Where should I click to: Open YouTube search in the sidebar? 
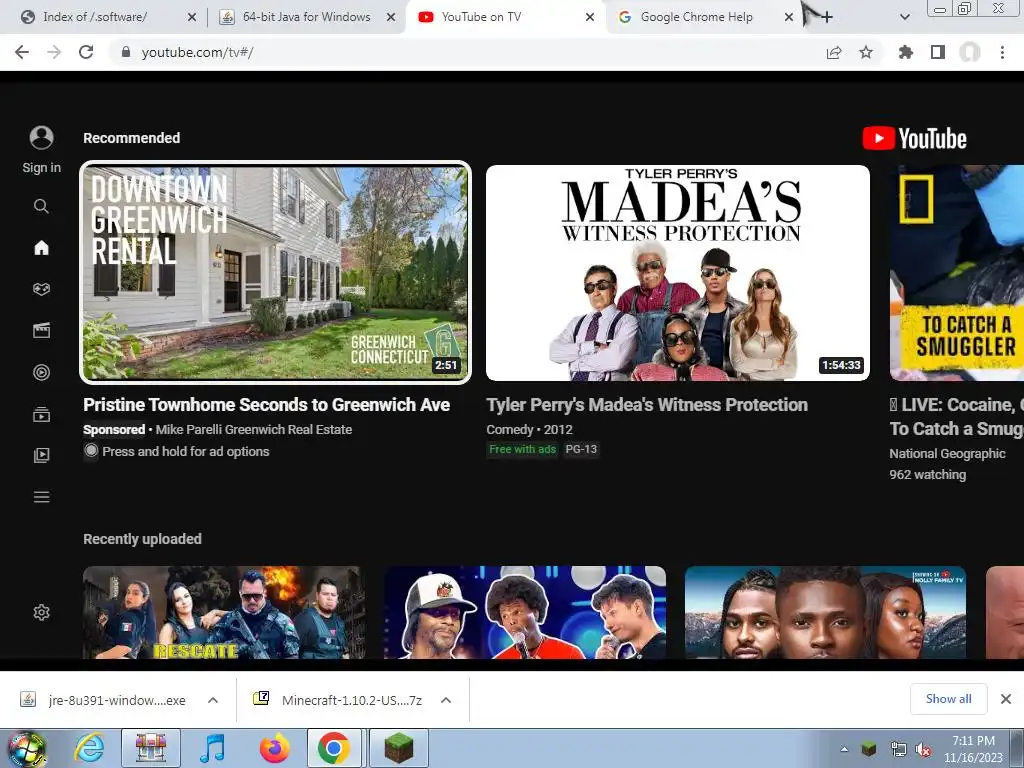click(x=41, y=206)
